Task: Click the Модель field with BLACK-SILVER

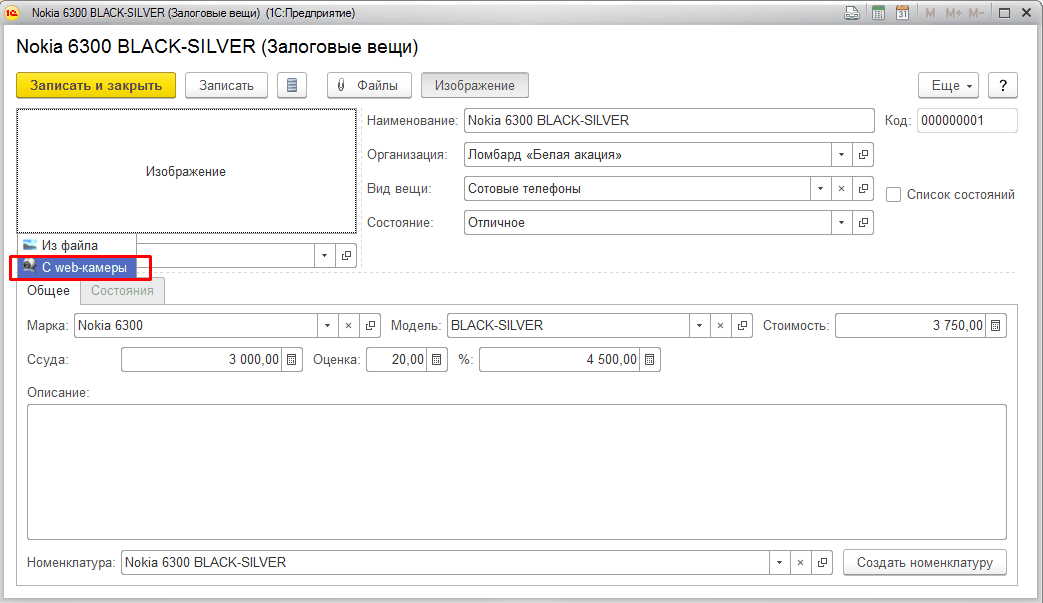Action: click(568, 325)
